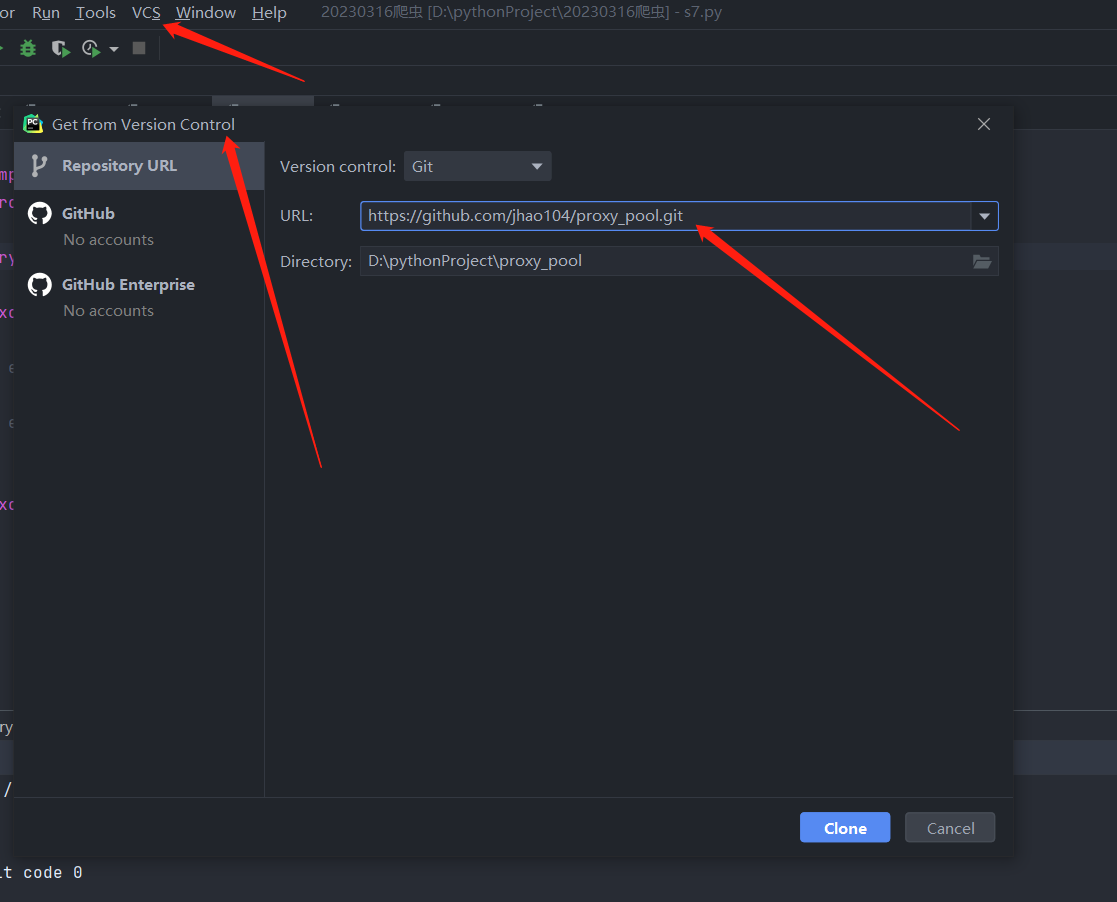Open the Run menu

coord(46,13)
